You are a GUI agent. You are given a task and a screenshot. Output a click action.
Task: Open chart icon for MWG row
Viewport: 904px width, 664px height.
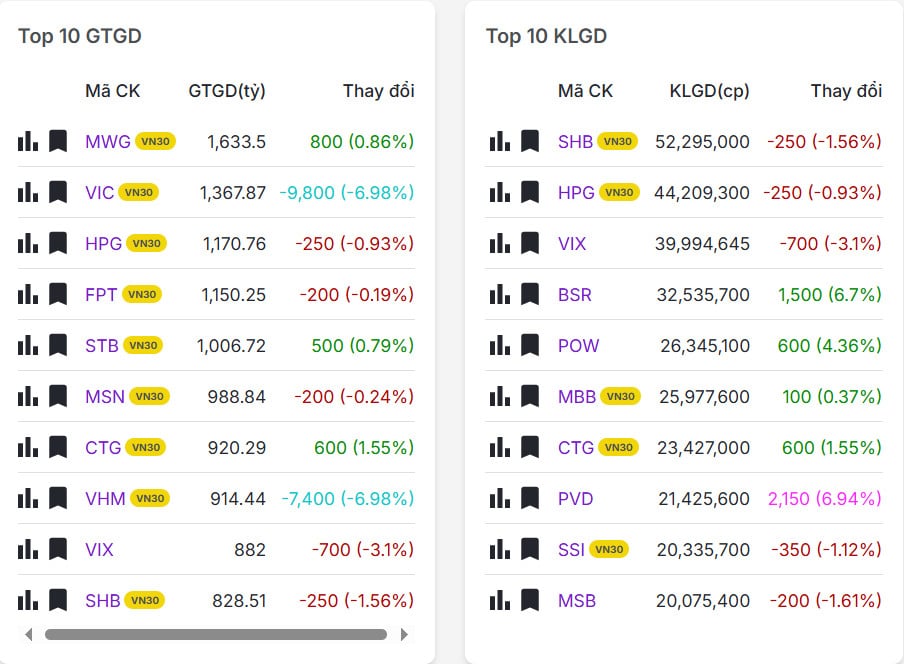pos(28,141)
